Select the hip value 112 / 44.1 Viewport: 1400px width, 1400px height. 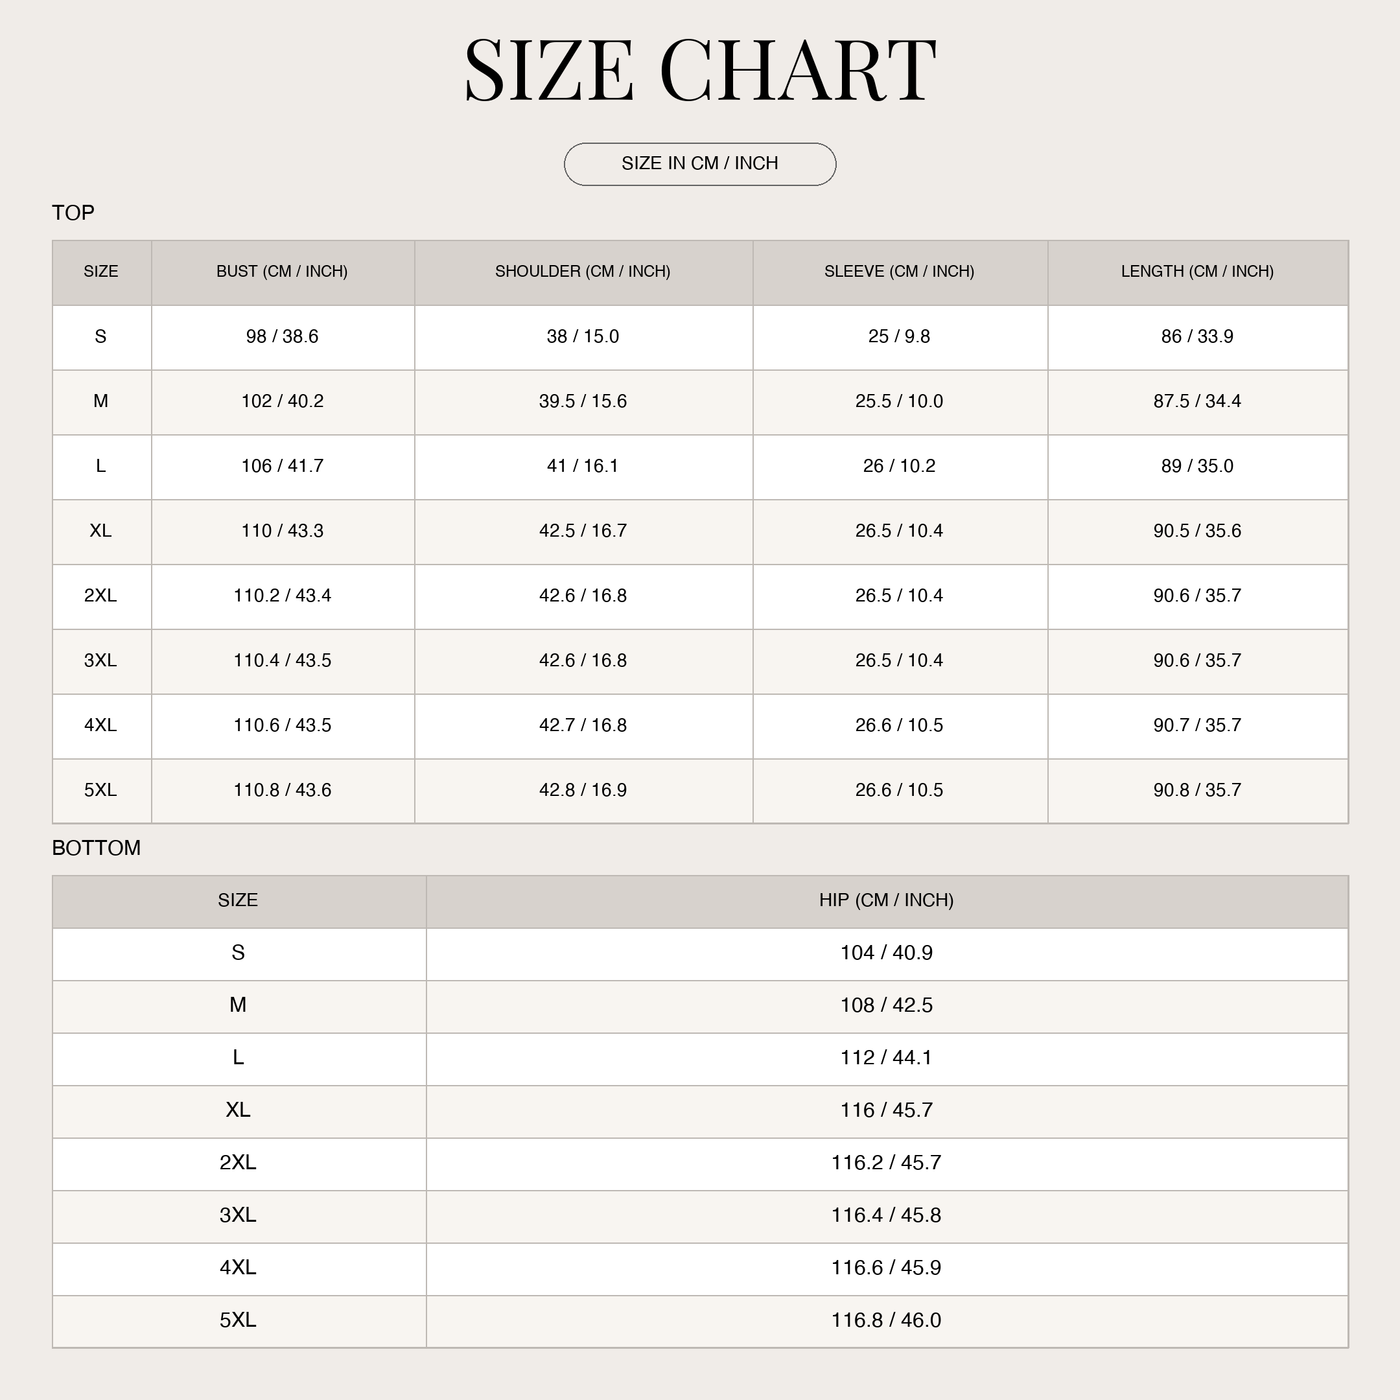coord(886,1058)
